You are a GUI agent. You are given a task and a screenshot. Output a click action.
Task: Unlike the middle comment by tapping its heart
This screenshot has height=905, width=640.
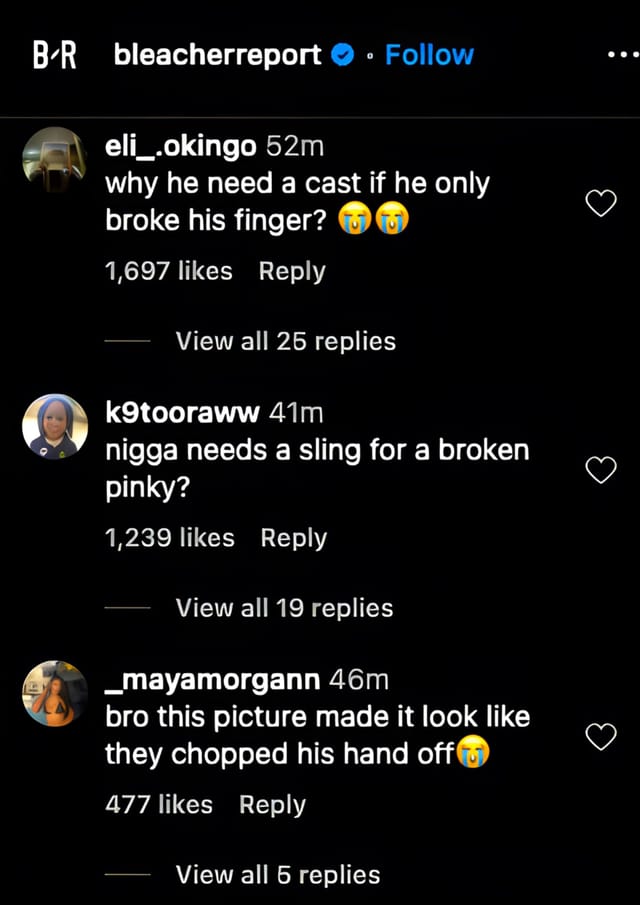tap(601, 469)
